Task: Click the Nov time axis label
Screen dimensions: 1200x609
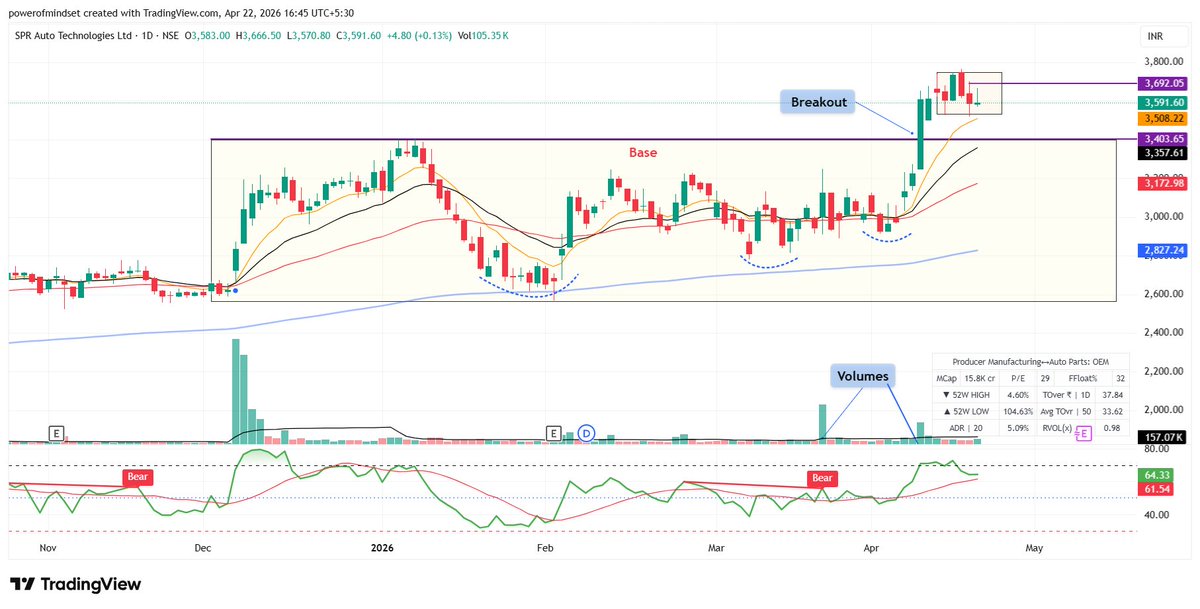Action: (x=48, y=548)
